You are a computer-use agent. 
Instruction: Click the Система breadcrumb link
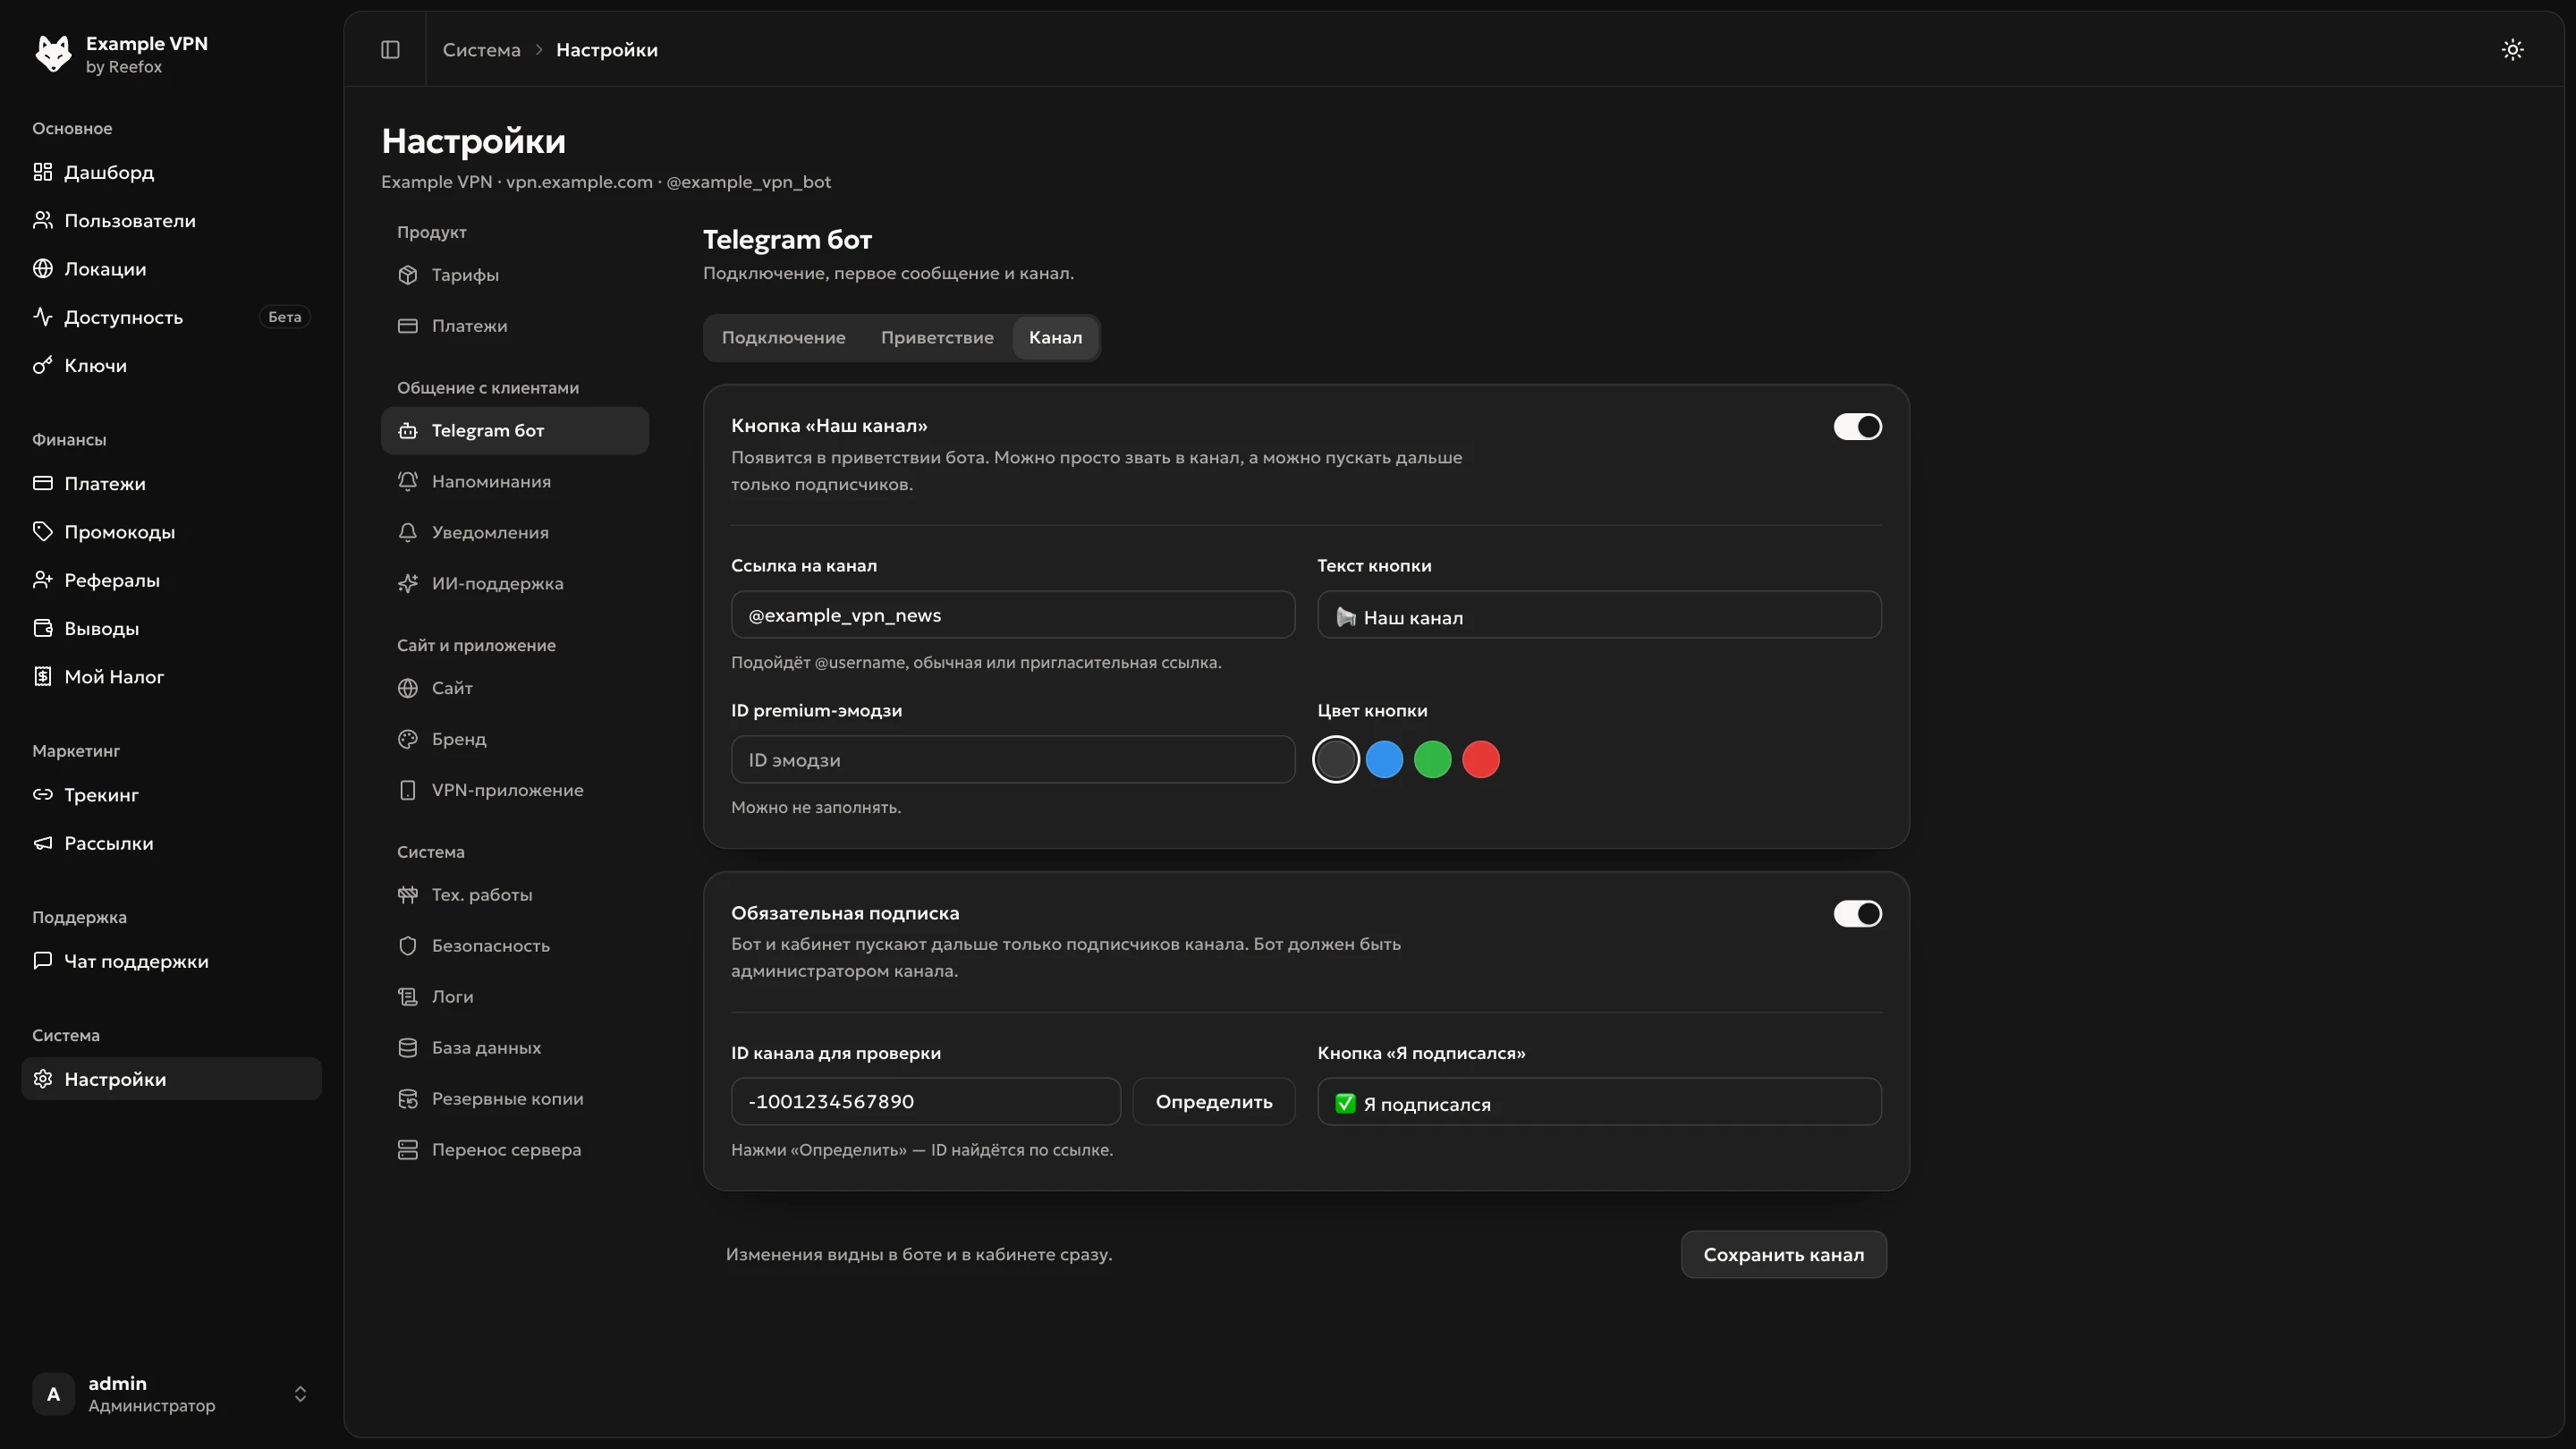(481, 49)
